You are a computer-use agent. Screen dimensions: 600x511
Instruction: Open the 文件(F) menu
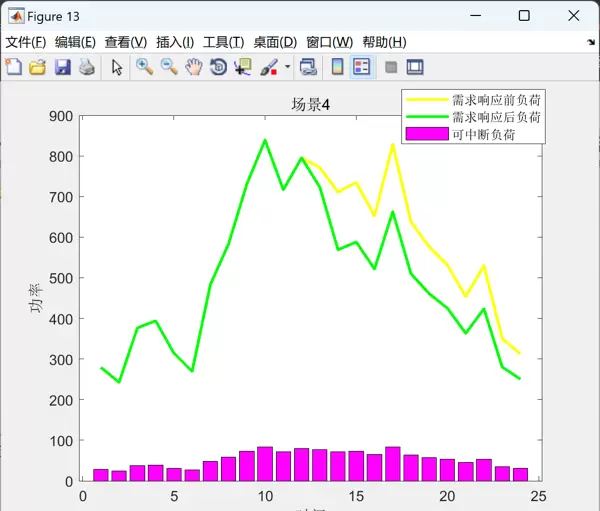click(x=26, y=42)
